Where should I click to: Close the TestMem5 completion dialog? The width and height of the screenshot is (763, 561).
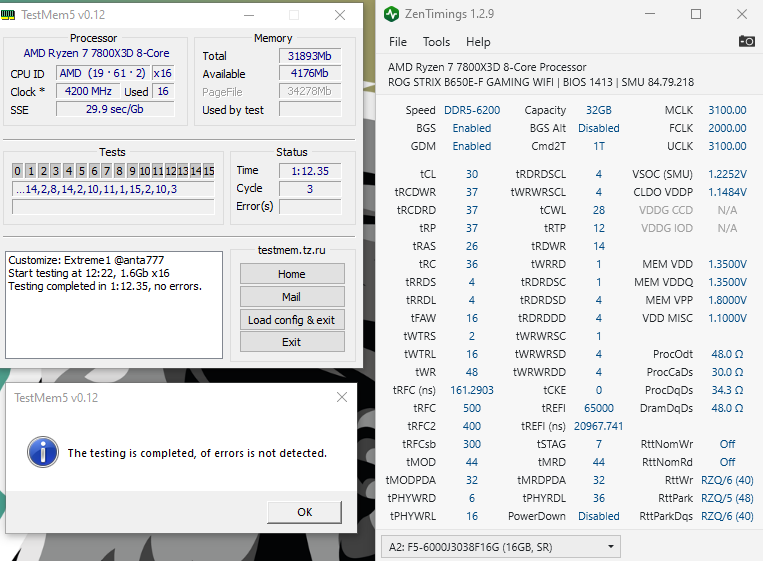pyautogui.click(x=342, y=397)
